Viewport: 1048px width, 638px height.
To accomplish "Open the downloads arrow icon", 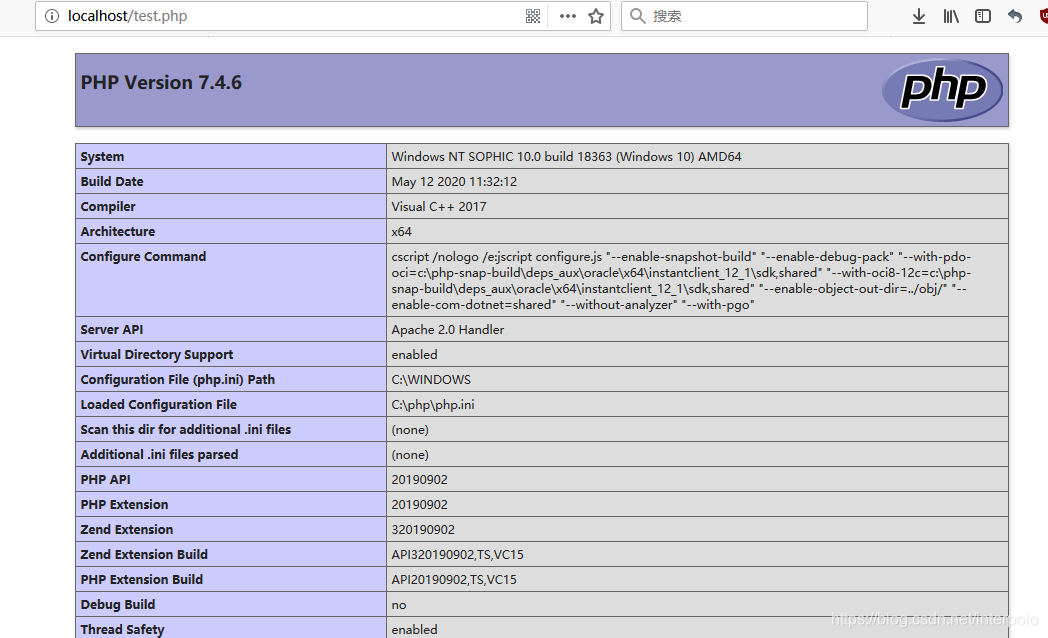I will (919, 16).
